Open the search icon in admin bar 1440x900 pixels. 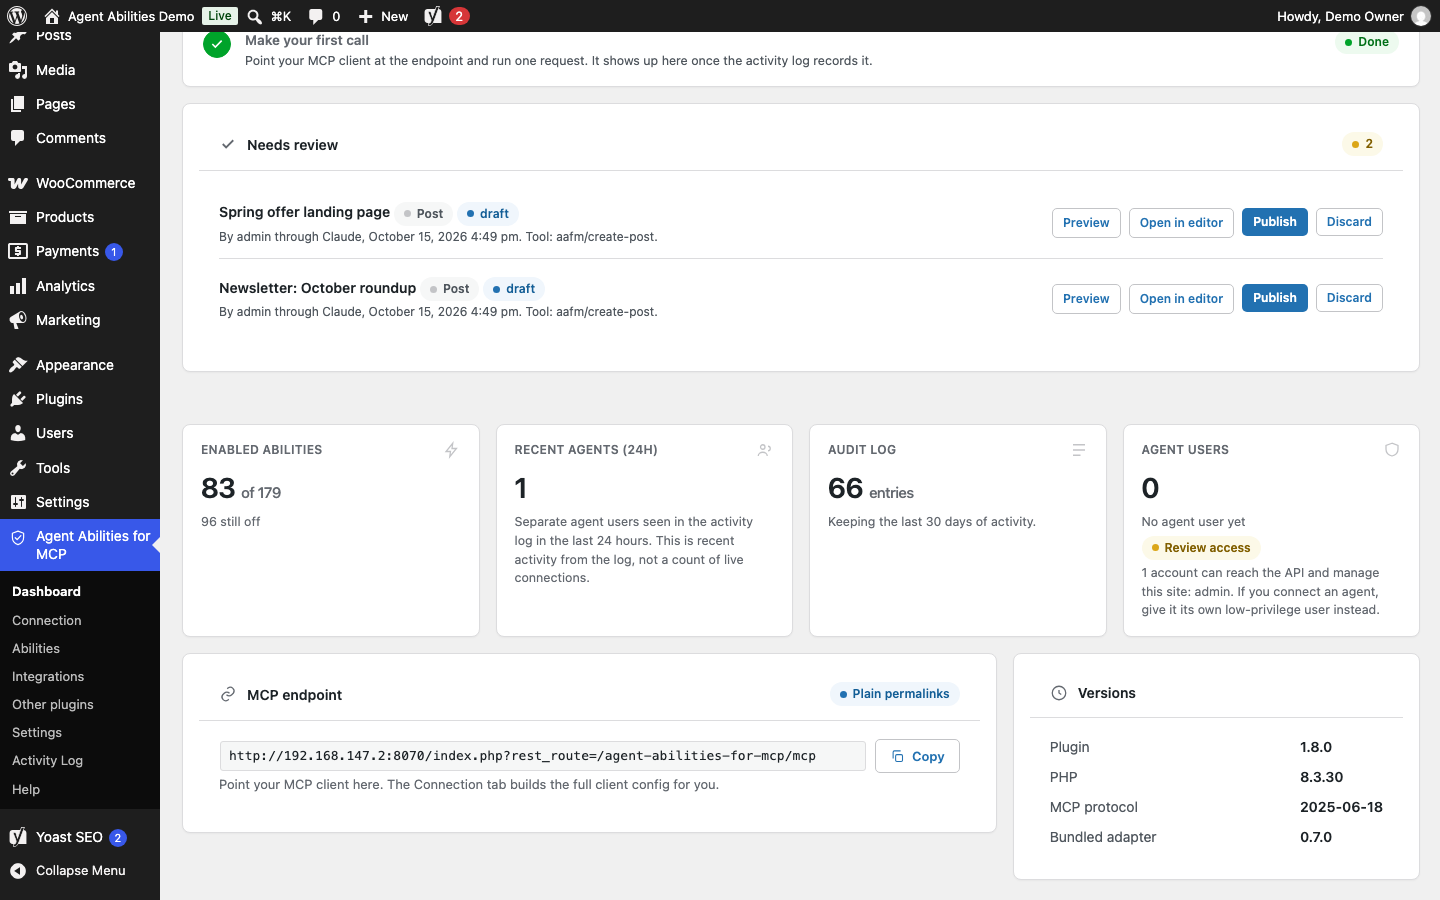pyautogui.click(x=255, y=16)
